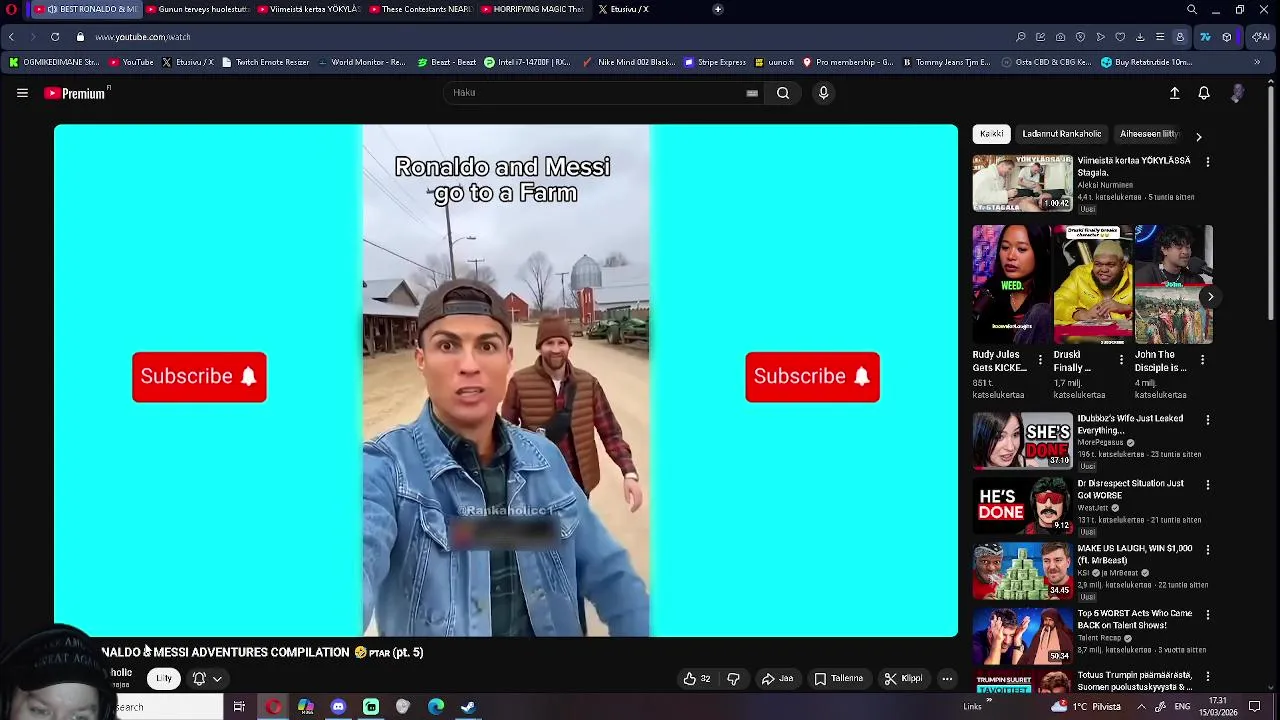Open the Twitch Emote Resizer bookmark

[x=265, y=62]
